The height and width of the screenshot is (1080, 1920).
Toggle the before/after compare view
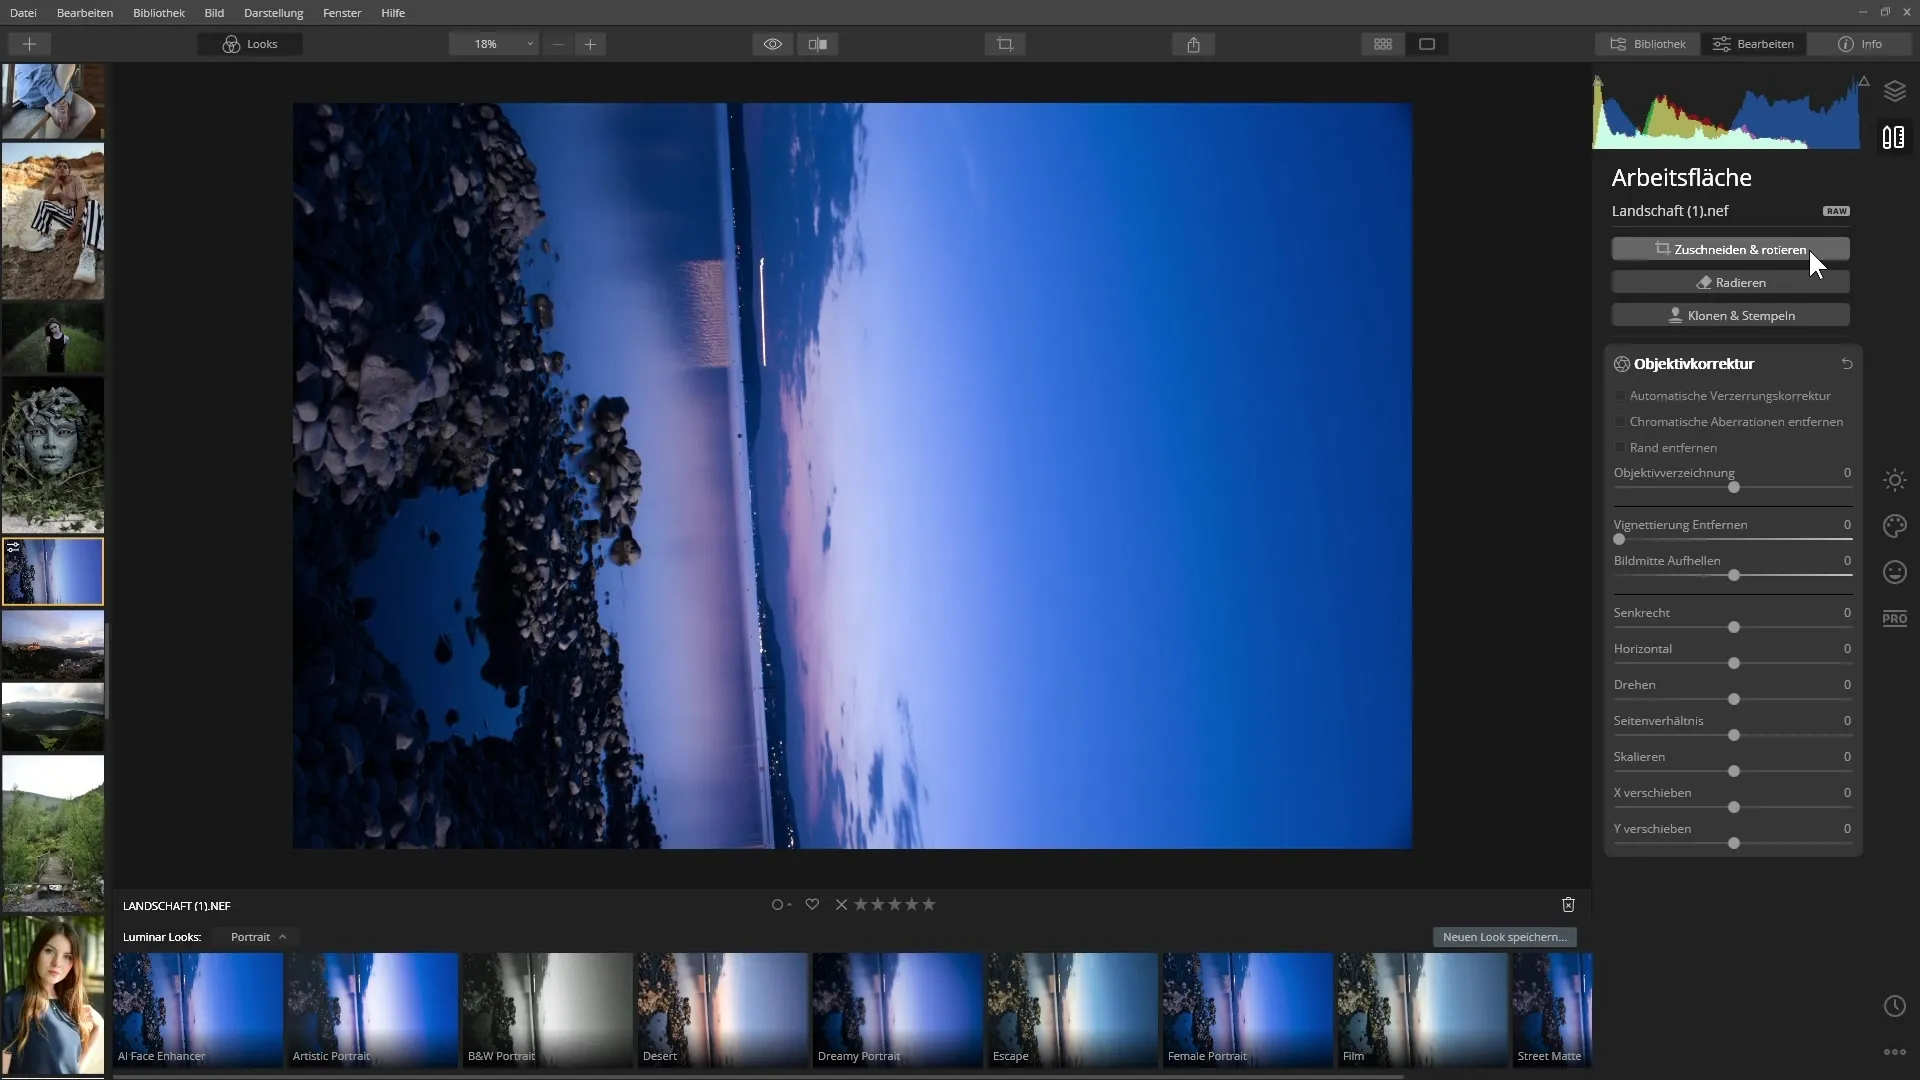coord(818,44)
